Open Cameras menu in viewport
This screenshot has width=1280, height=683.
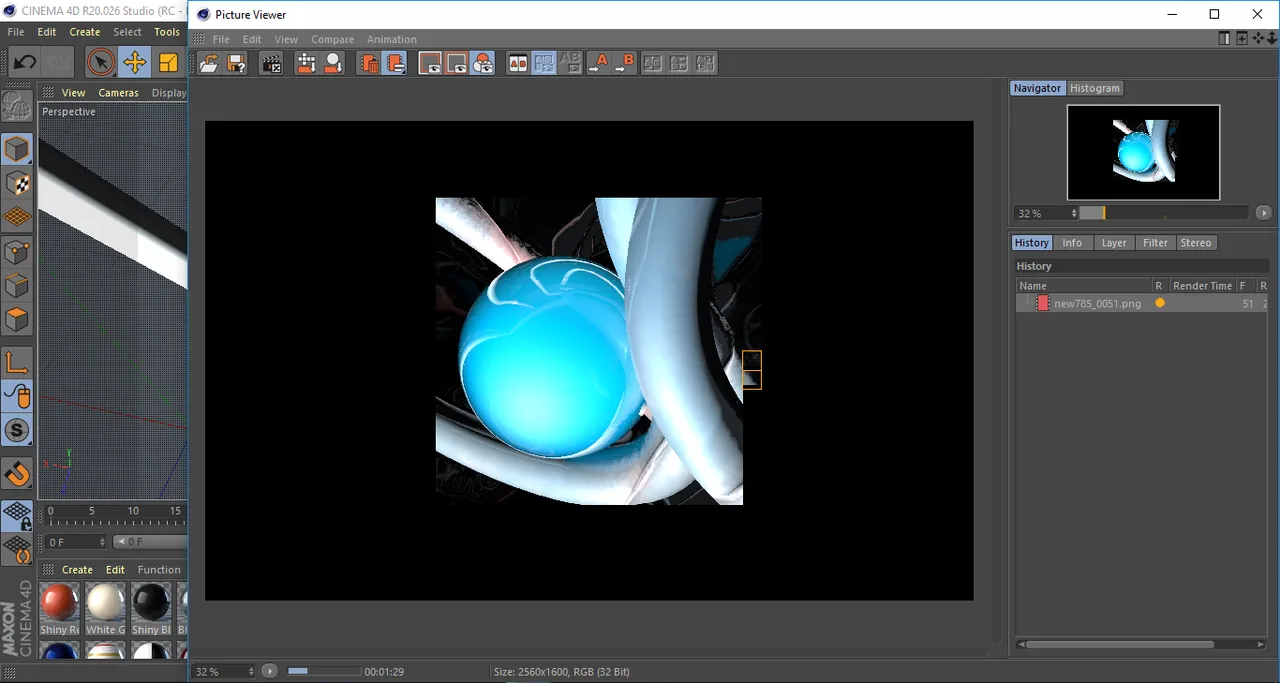click(x=118, y=93)
